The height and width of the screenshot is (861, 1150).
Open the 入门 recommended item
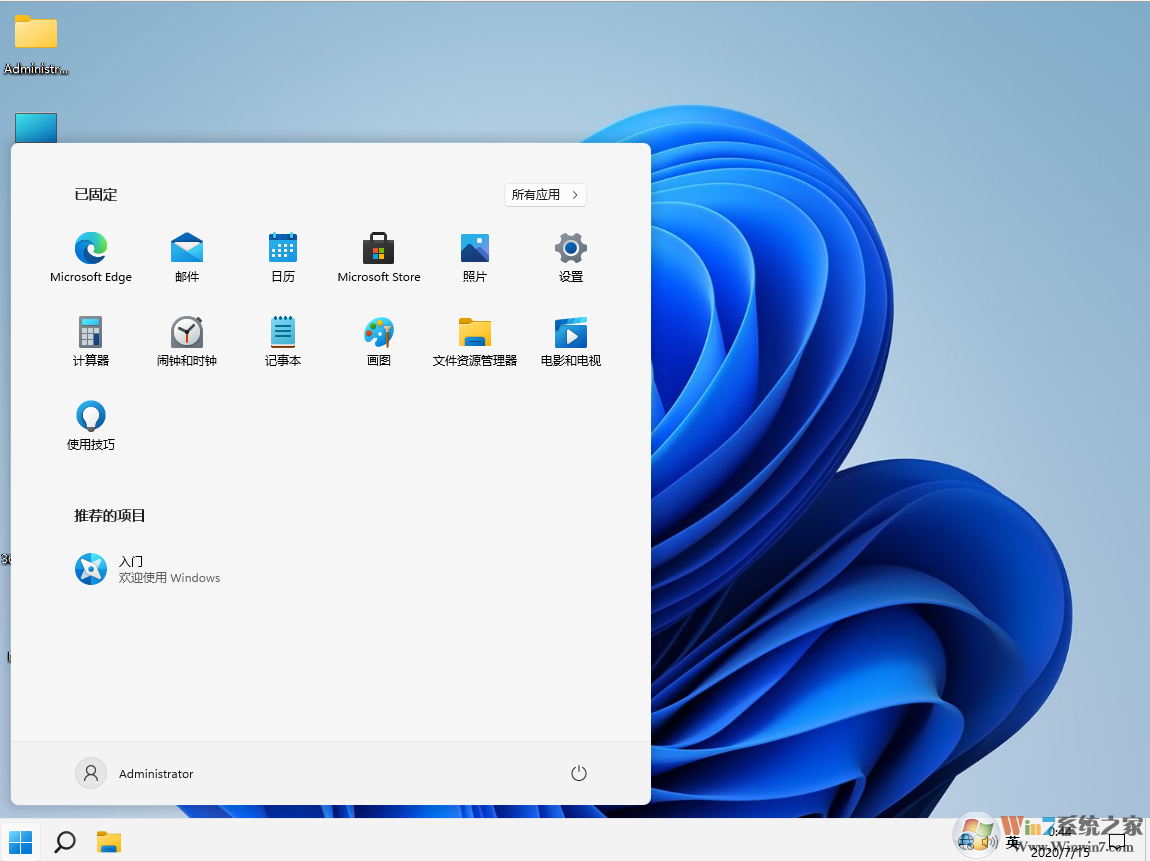tap(148, 568)
